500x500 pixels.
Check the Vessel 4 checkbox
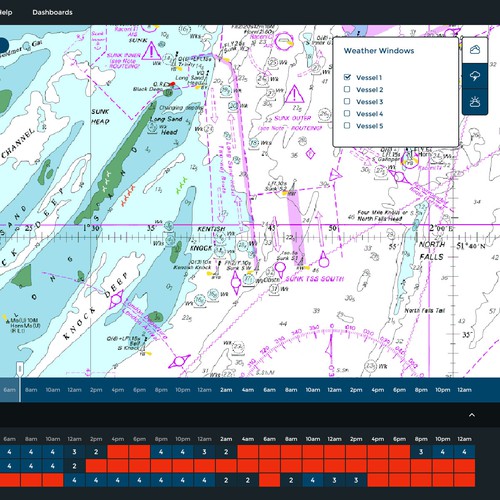coord(347,113)
